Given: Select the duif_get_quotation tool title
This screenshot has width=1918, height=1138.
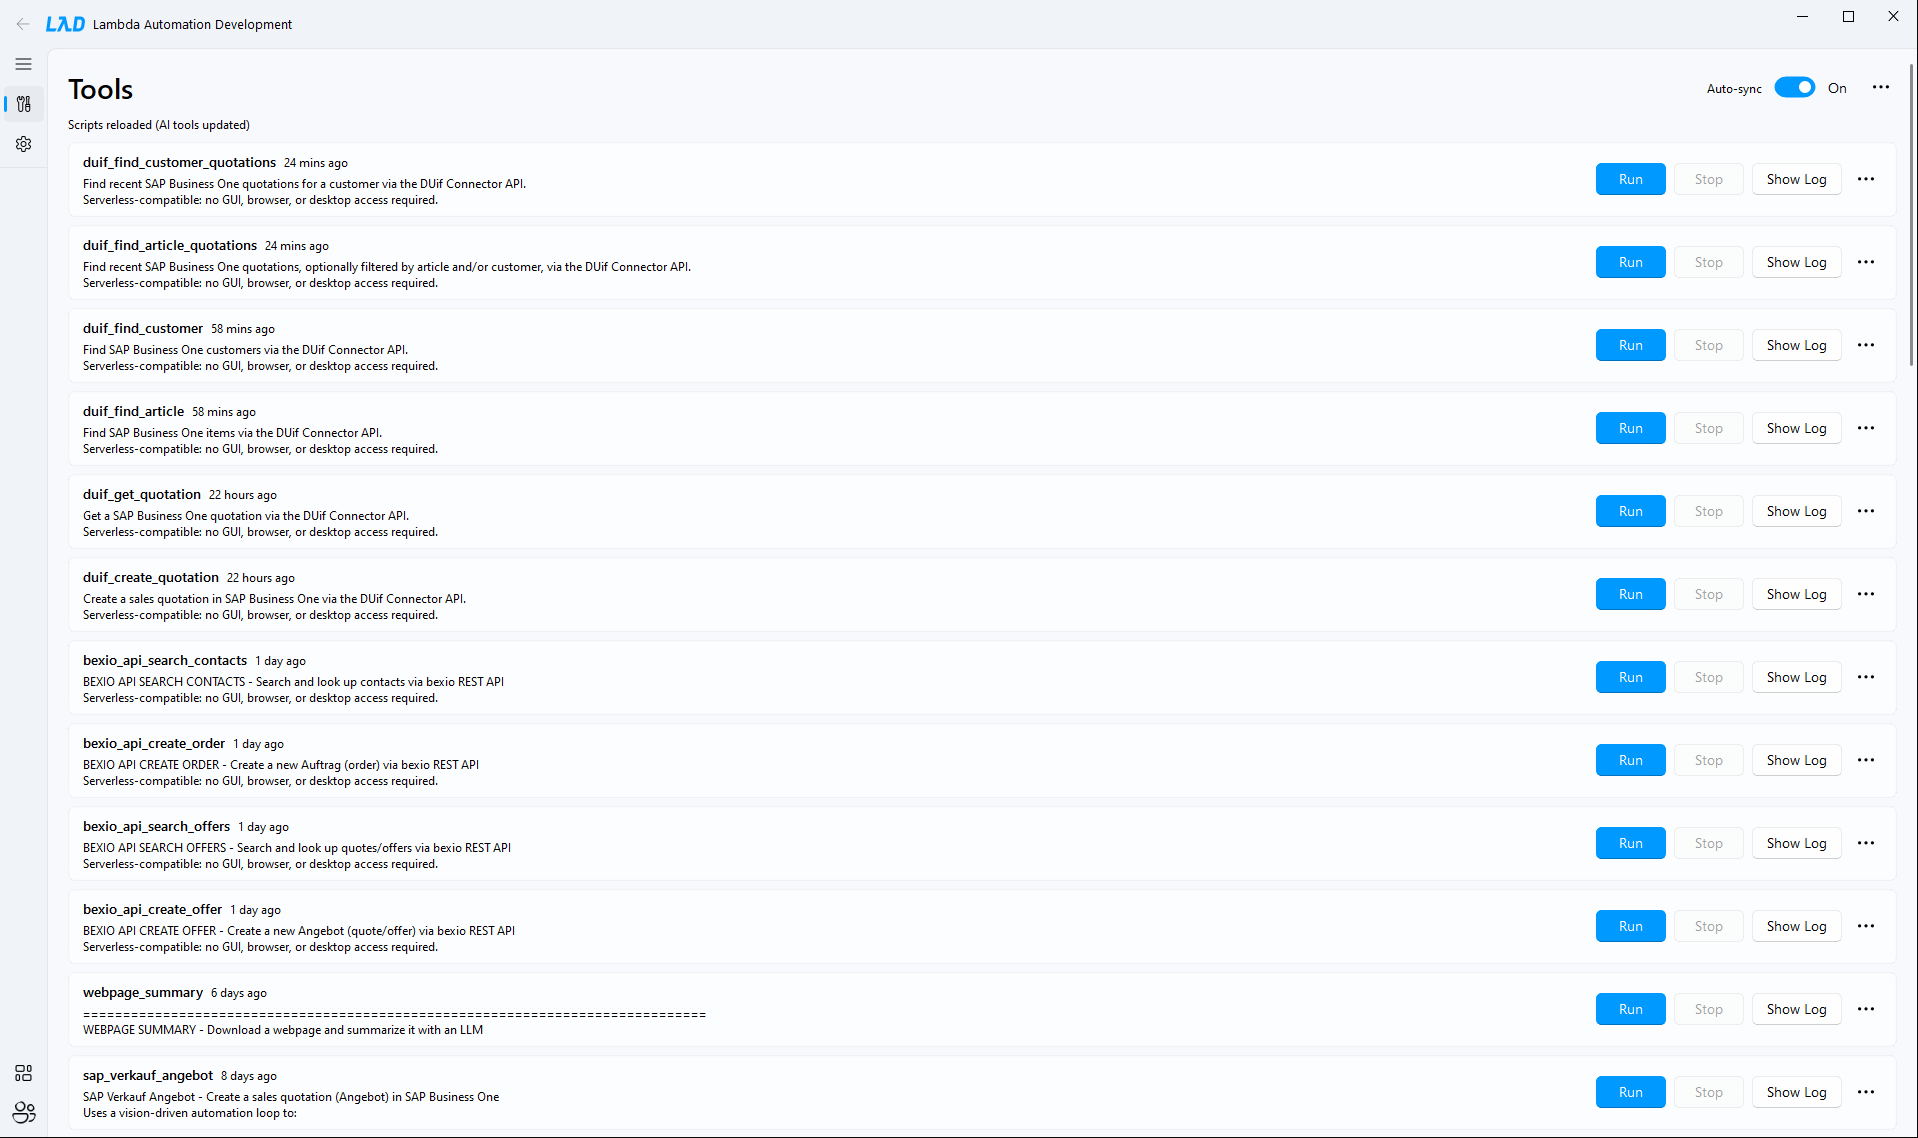Looking at the screenshot, I should 141,494.
